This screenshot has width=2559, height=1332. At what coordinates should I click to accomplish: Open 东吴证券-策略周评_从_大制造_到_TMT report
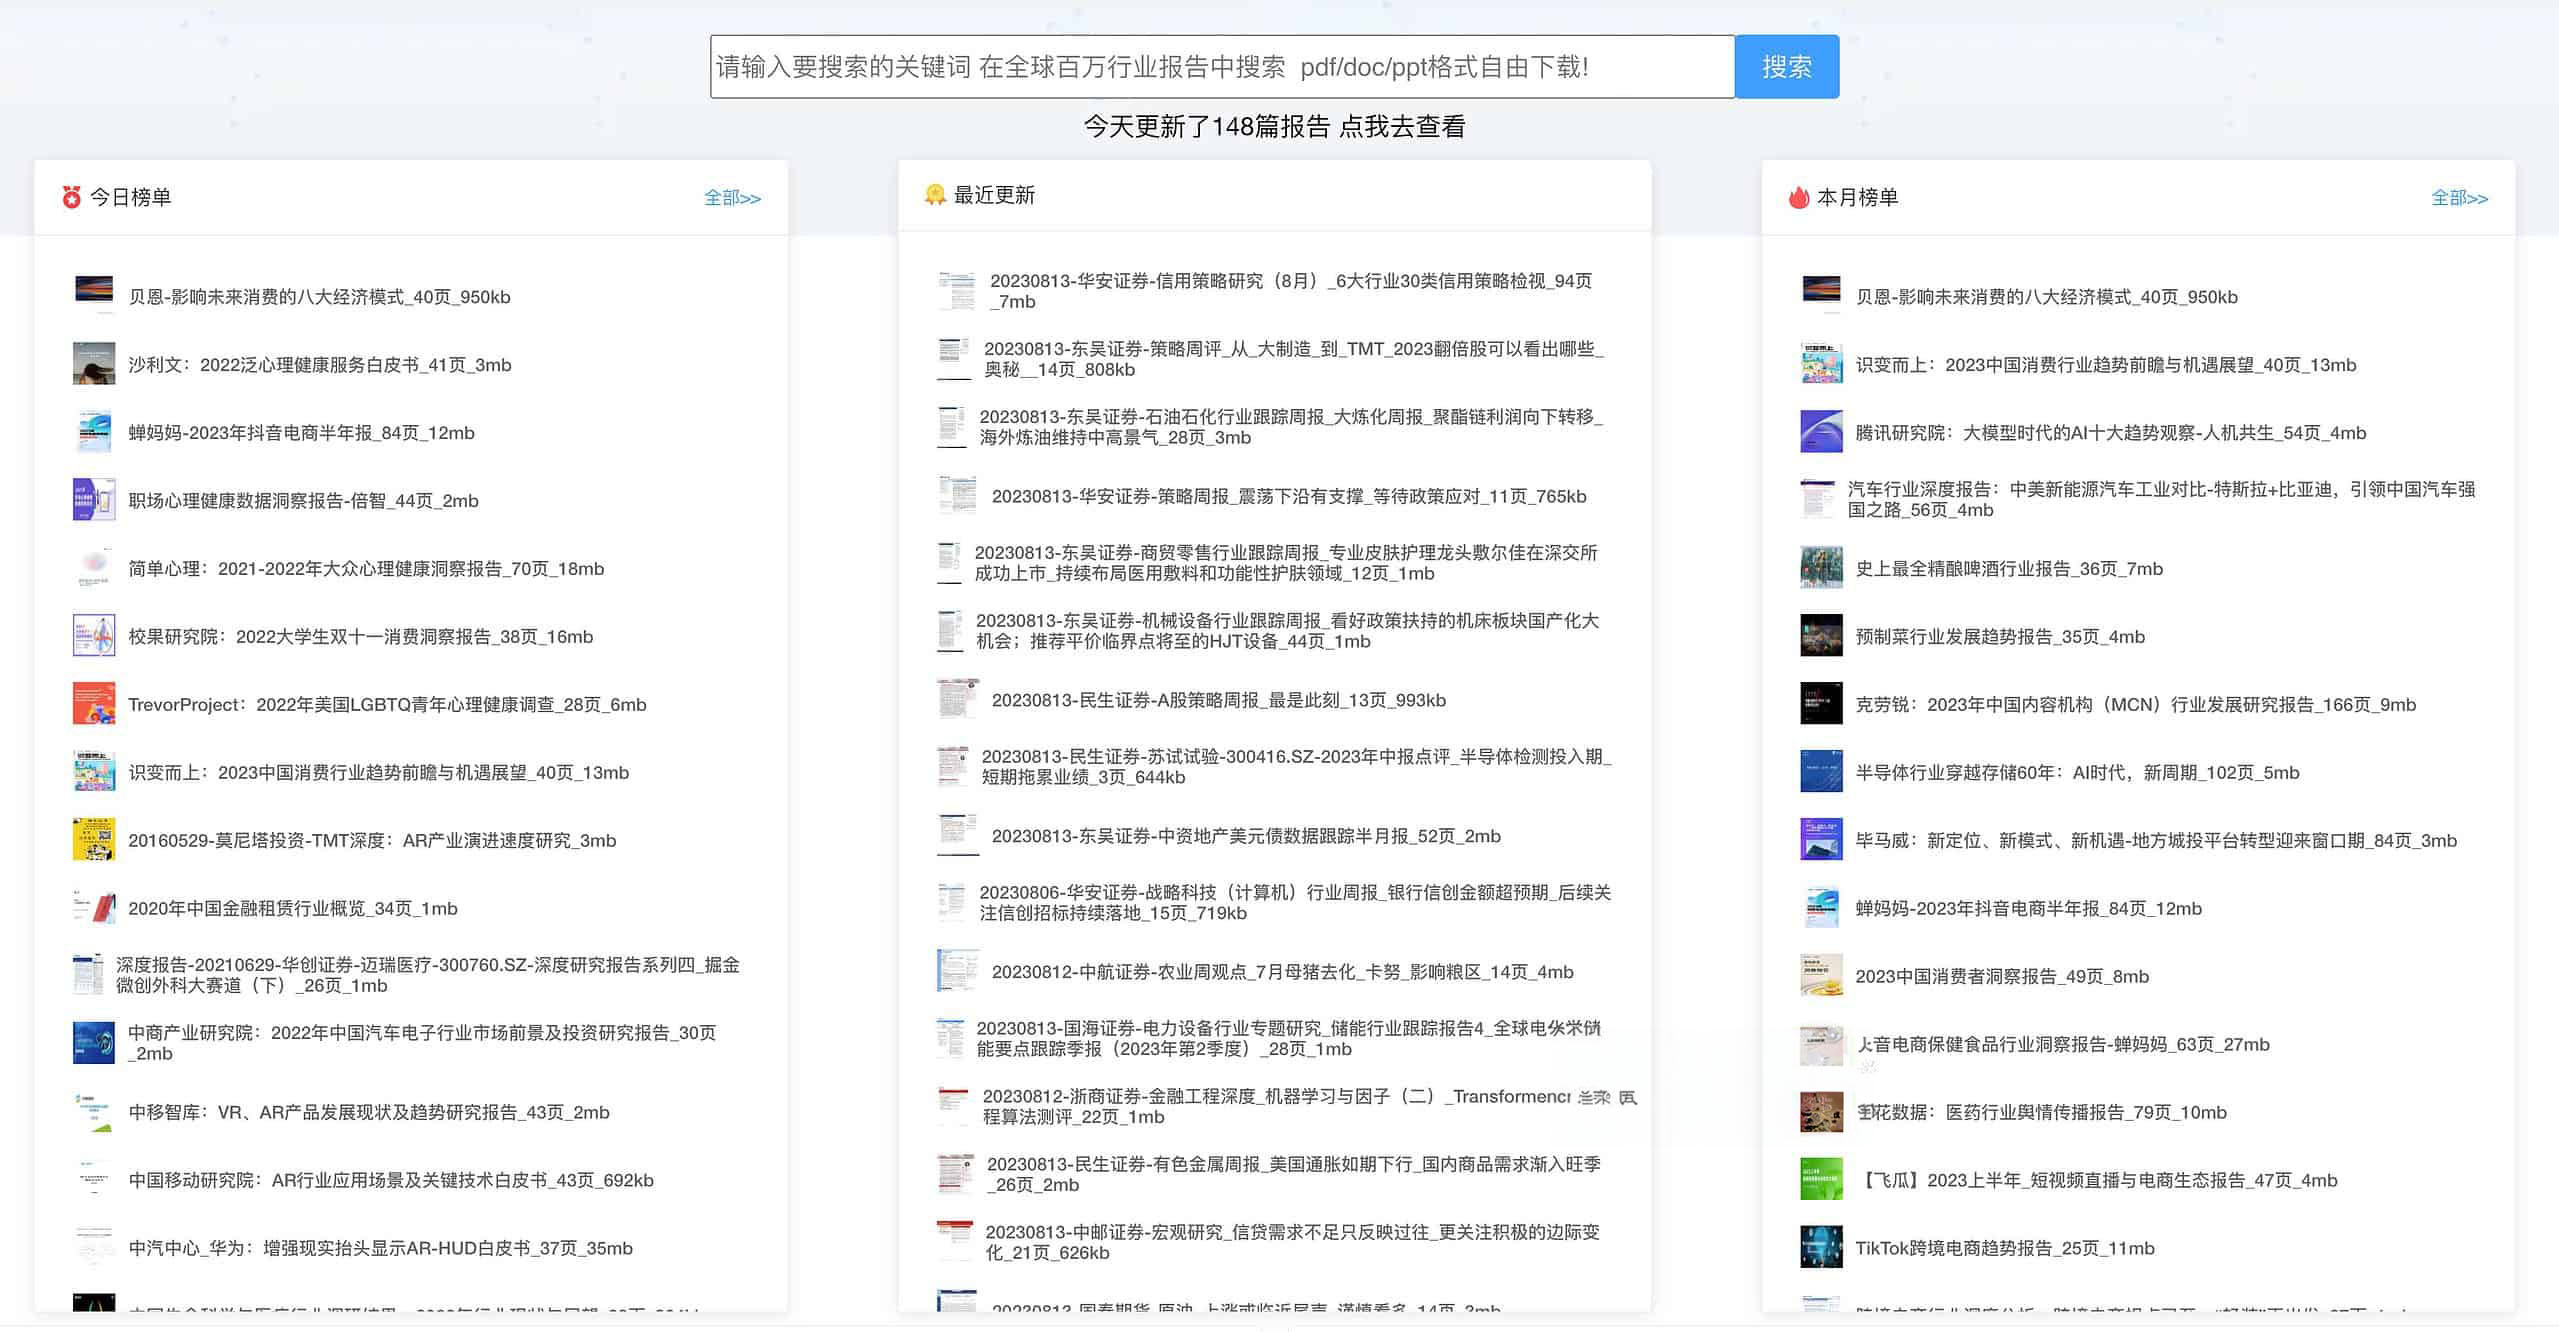(x=1293, y=359)
